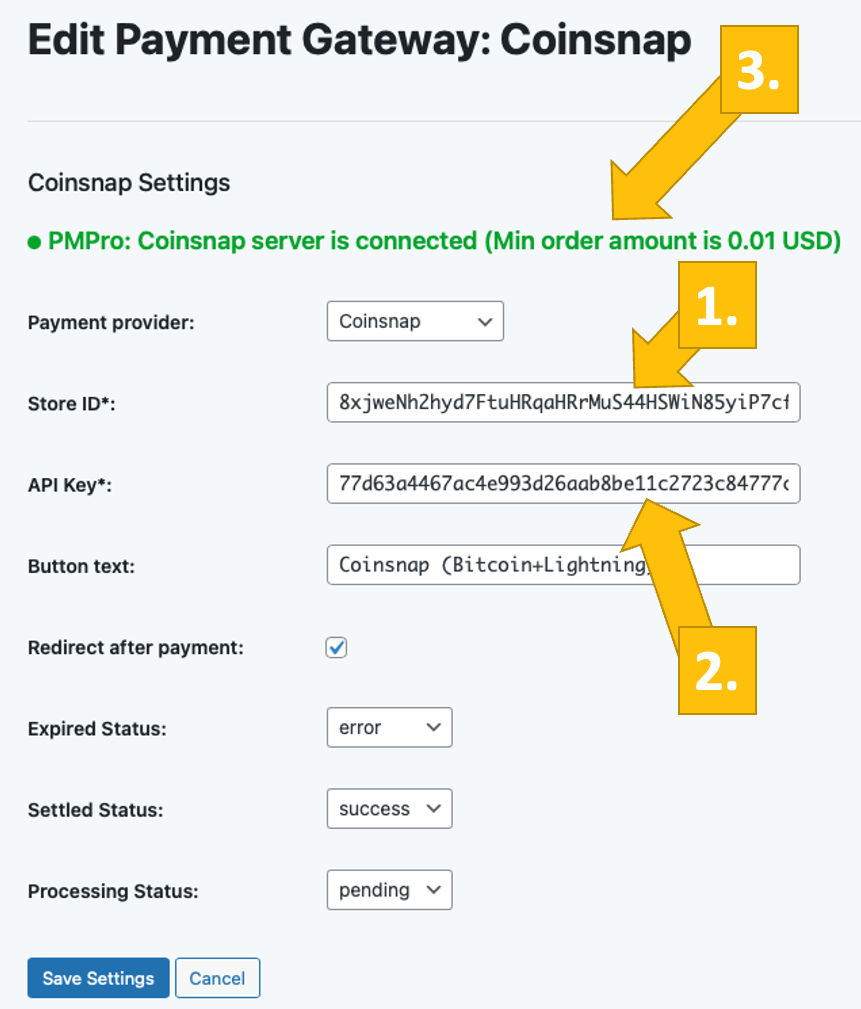
Task: Click the green connection status dot
Action: [34, 242]
